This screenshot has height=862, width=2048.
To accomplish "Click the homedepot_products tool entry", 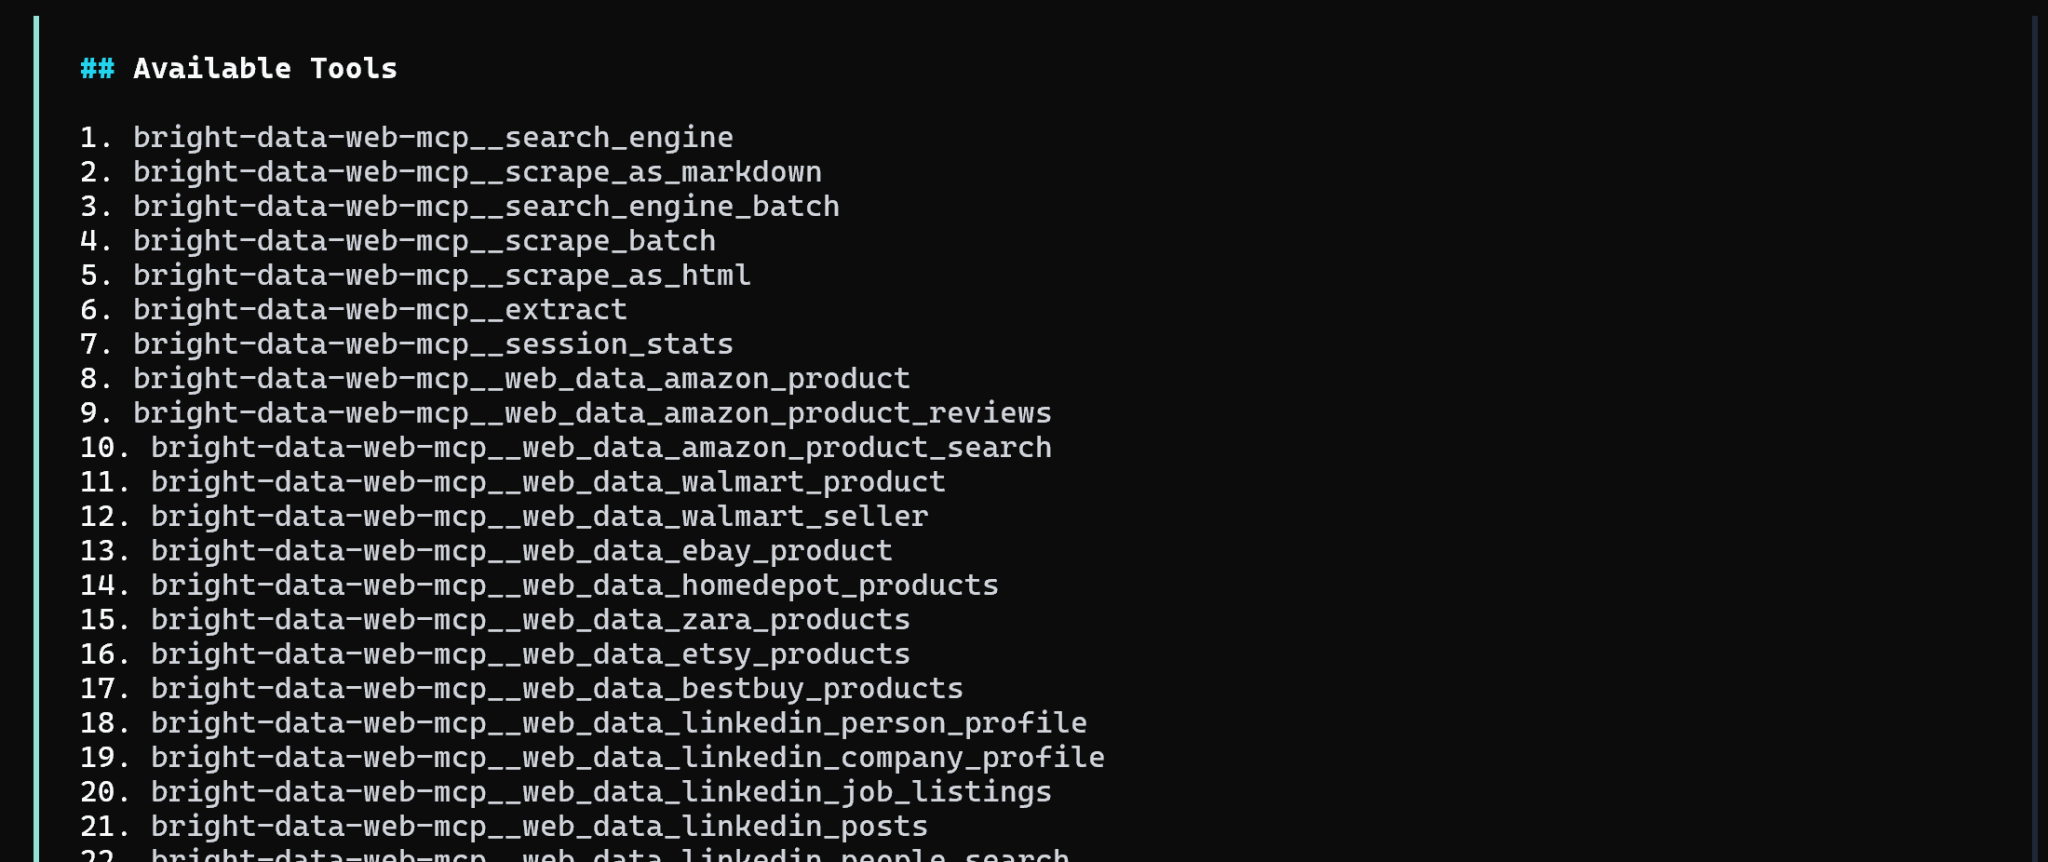I will coord(573,585).
